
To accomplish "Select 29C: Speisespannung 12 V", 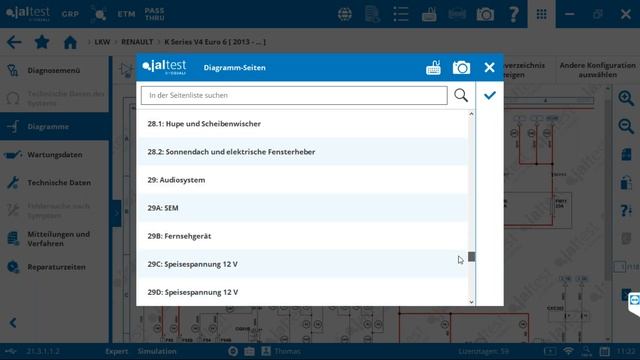I will point(303,264).
